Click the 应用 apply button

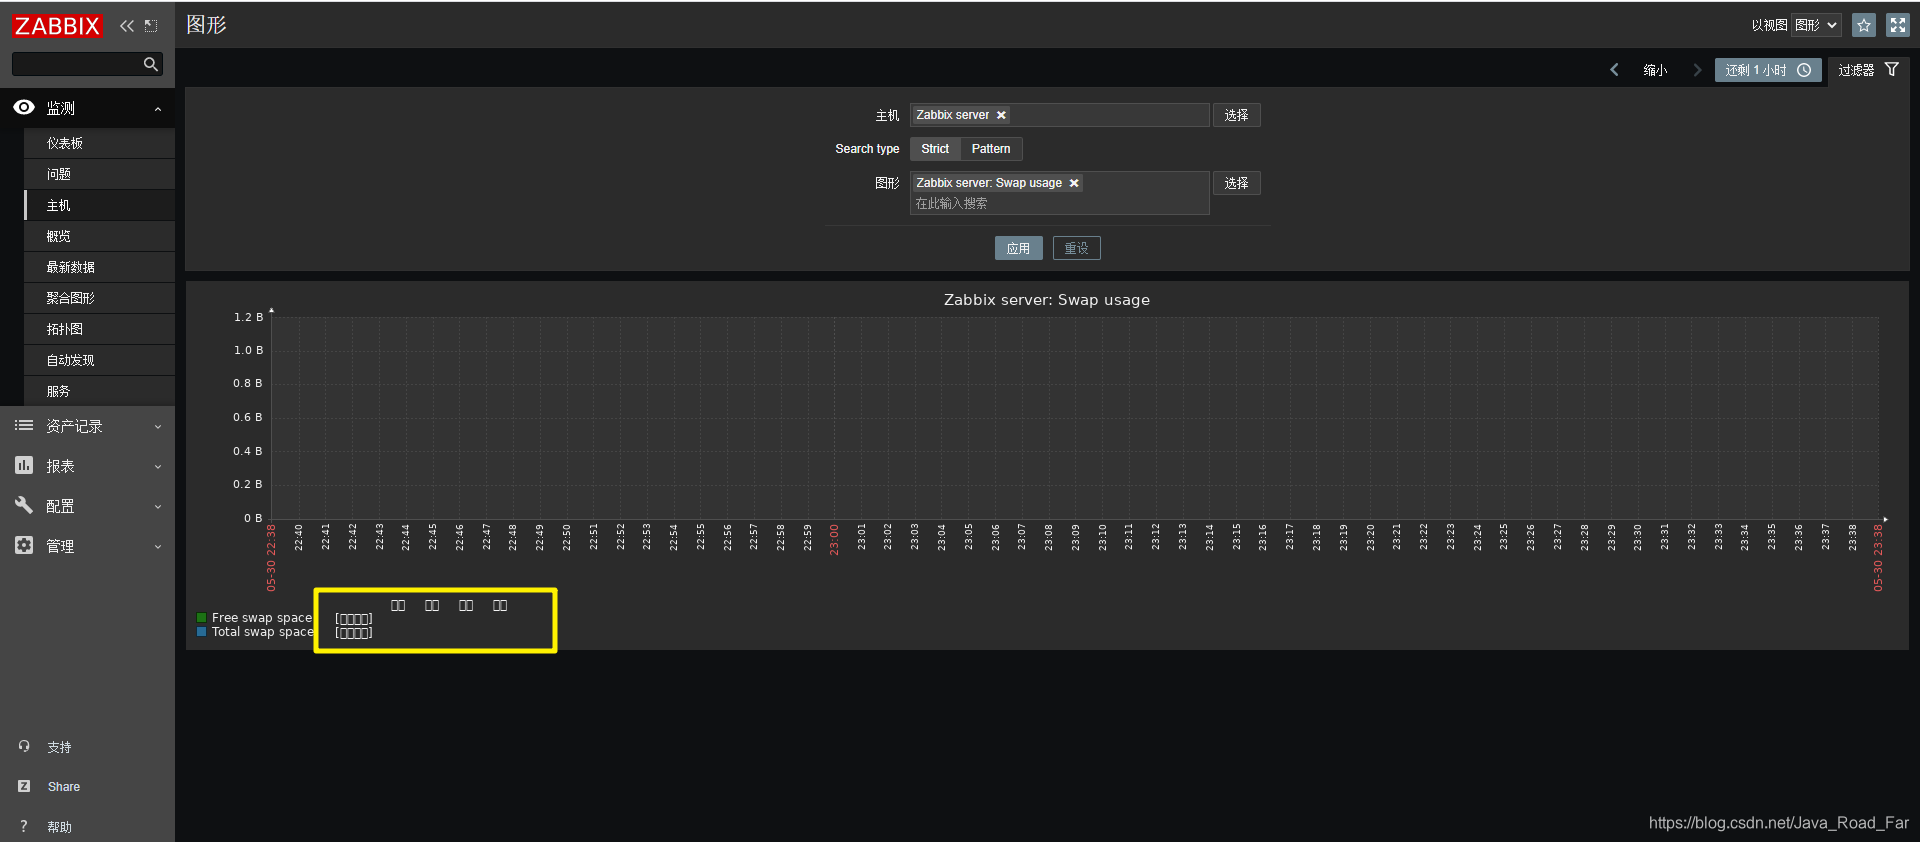click(x=1019, y=248)
